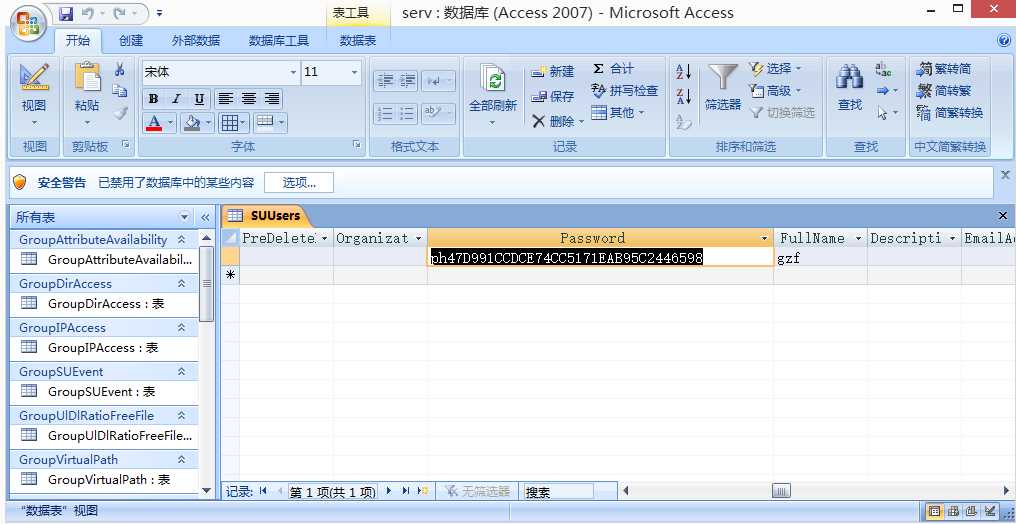Screen dimensions: 1016x524
Task: Click the record search (搜索) box
Action: pos(558,492)
